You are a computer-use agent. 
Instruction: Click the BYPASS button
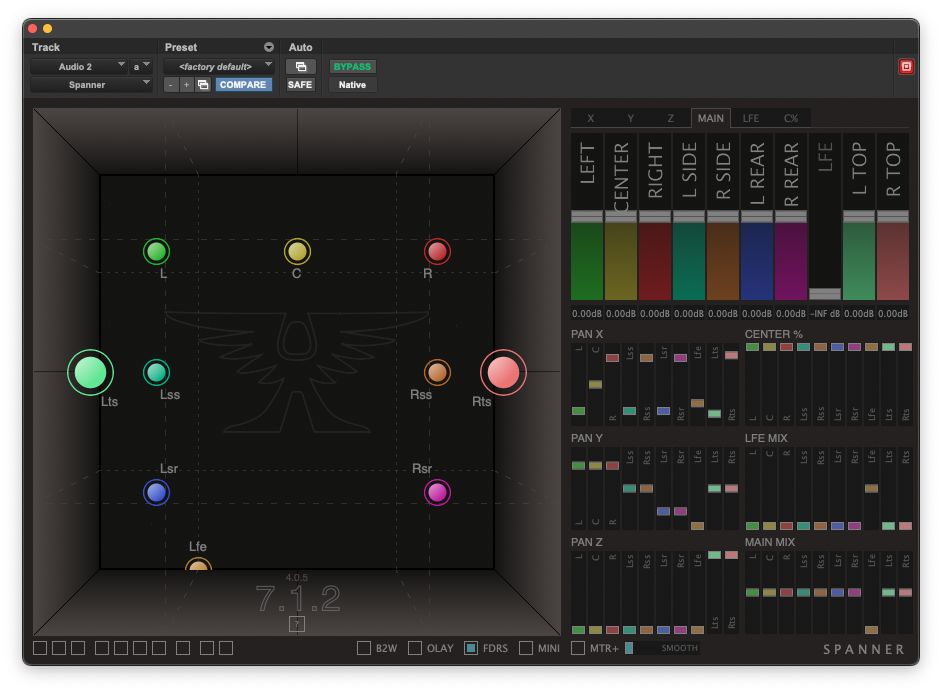click(352, 67)
